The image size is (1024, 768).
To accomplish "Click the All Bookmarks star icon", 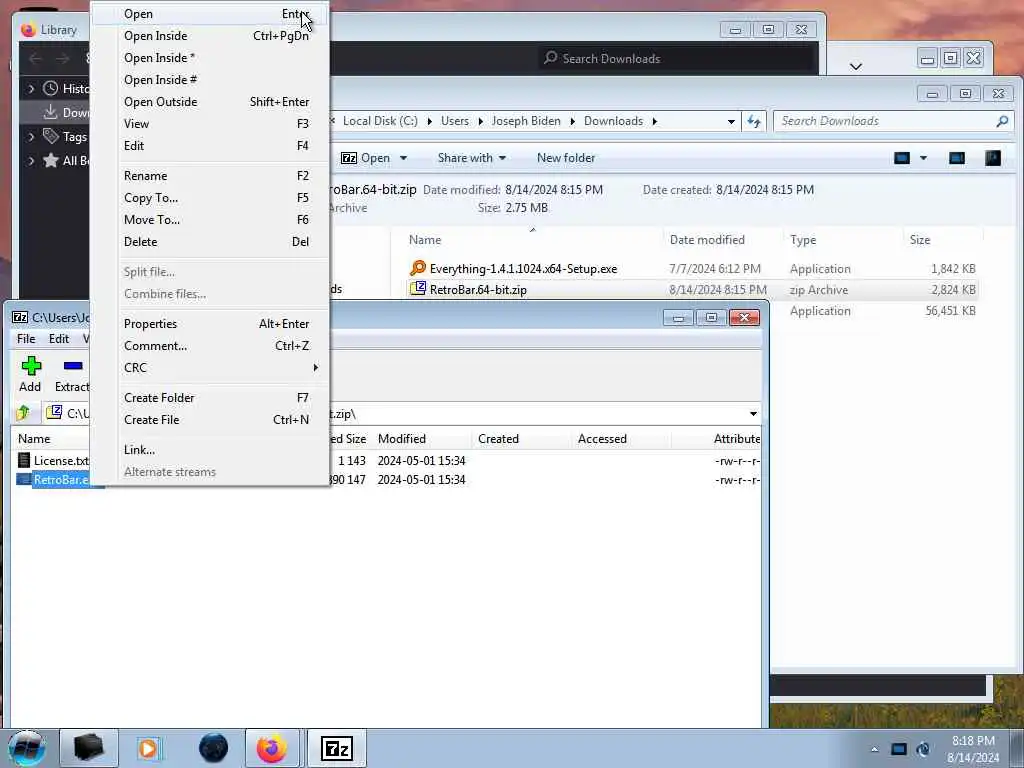I will 50,161.
